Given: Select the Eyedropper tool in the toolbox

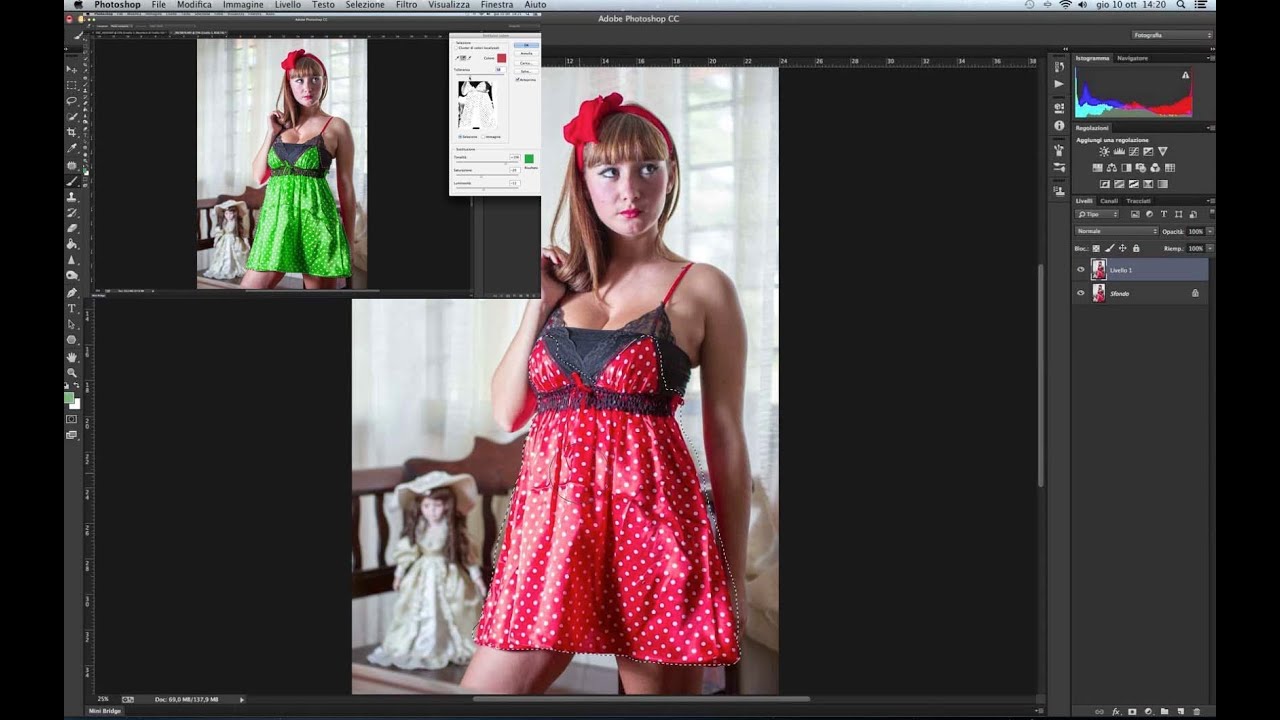Looking at the screenshot, I should click(x=72, y=148).
